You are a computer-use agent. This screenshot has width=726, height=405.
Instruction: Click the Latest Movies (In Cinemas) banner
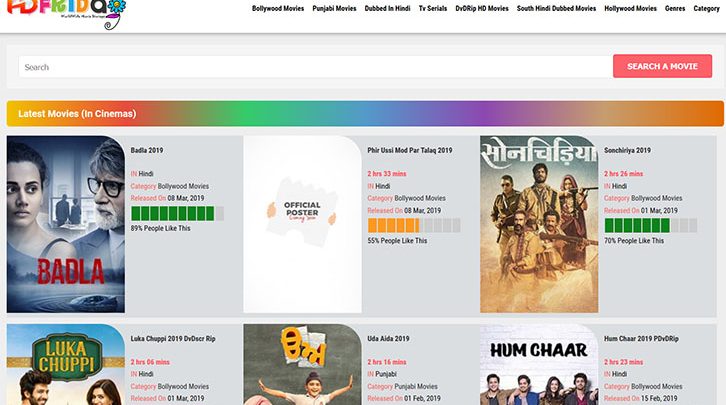[365, 113]
